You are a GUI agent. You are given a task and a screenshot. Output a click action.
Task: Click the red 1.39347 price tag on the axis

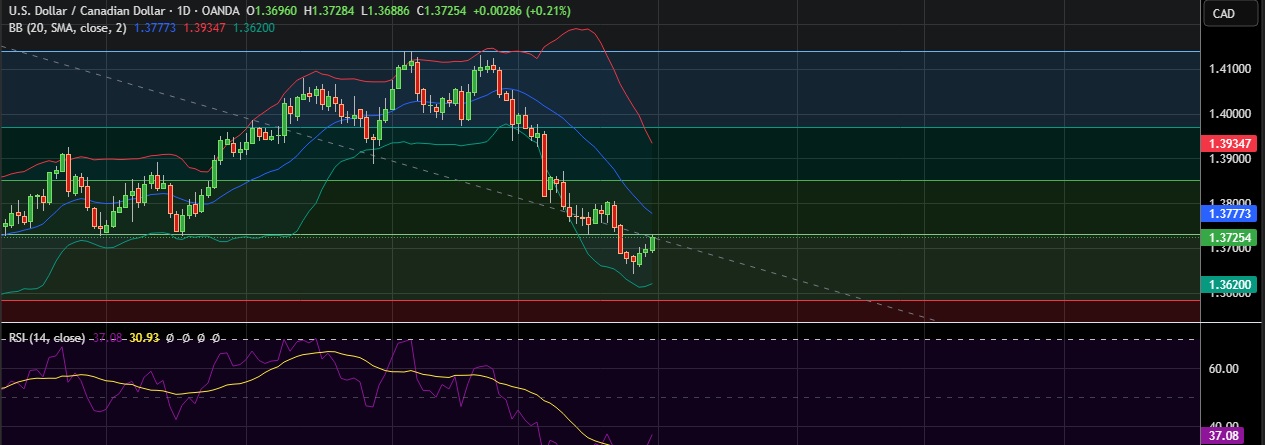(1231, 144)
